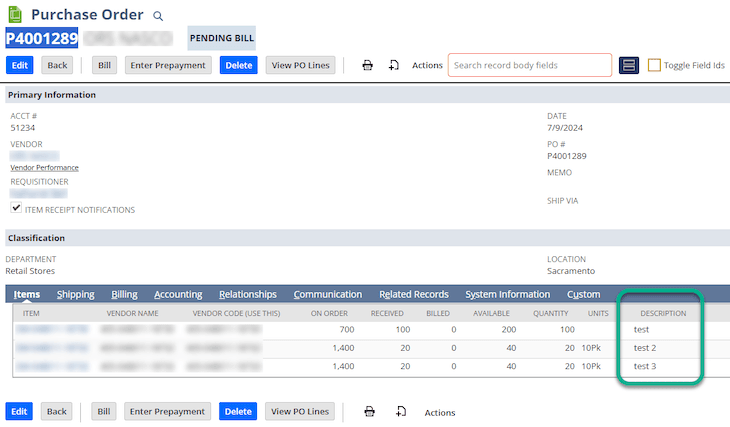Click the top new note document icon
This screenshot has height=427, width=730.
coord(394,65)
